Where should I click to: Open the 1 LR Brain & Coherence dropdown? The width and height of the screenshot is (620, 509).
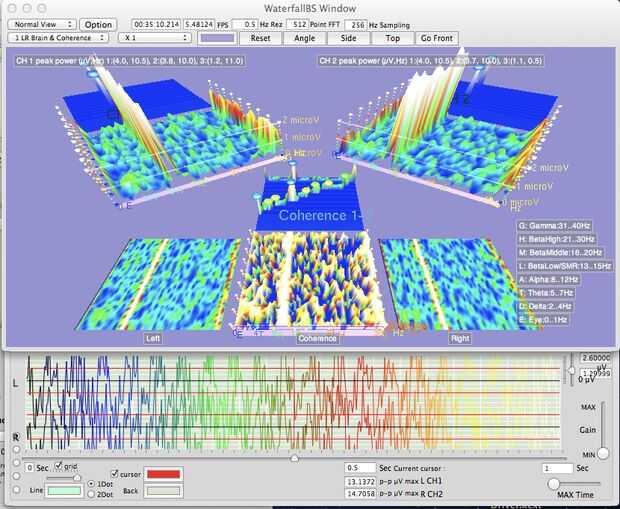click(x=58, y=38)
